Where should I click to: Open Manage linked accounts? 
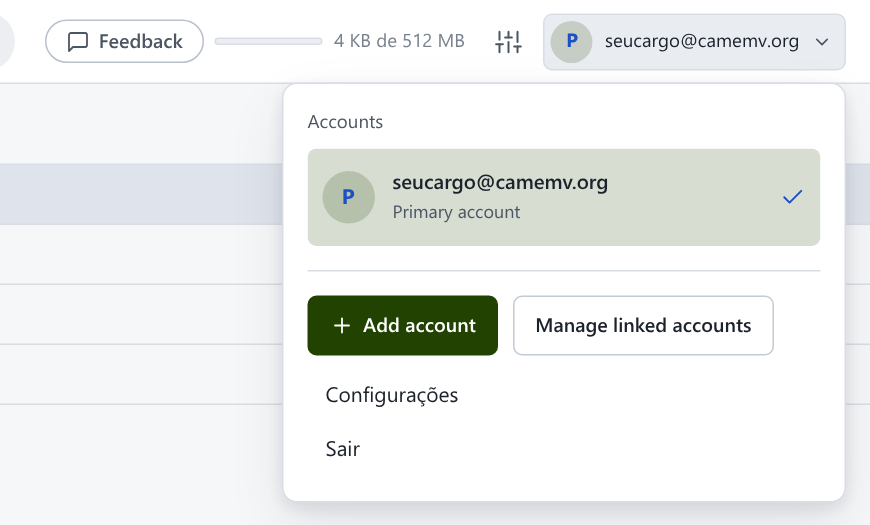coord(643,325)
